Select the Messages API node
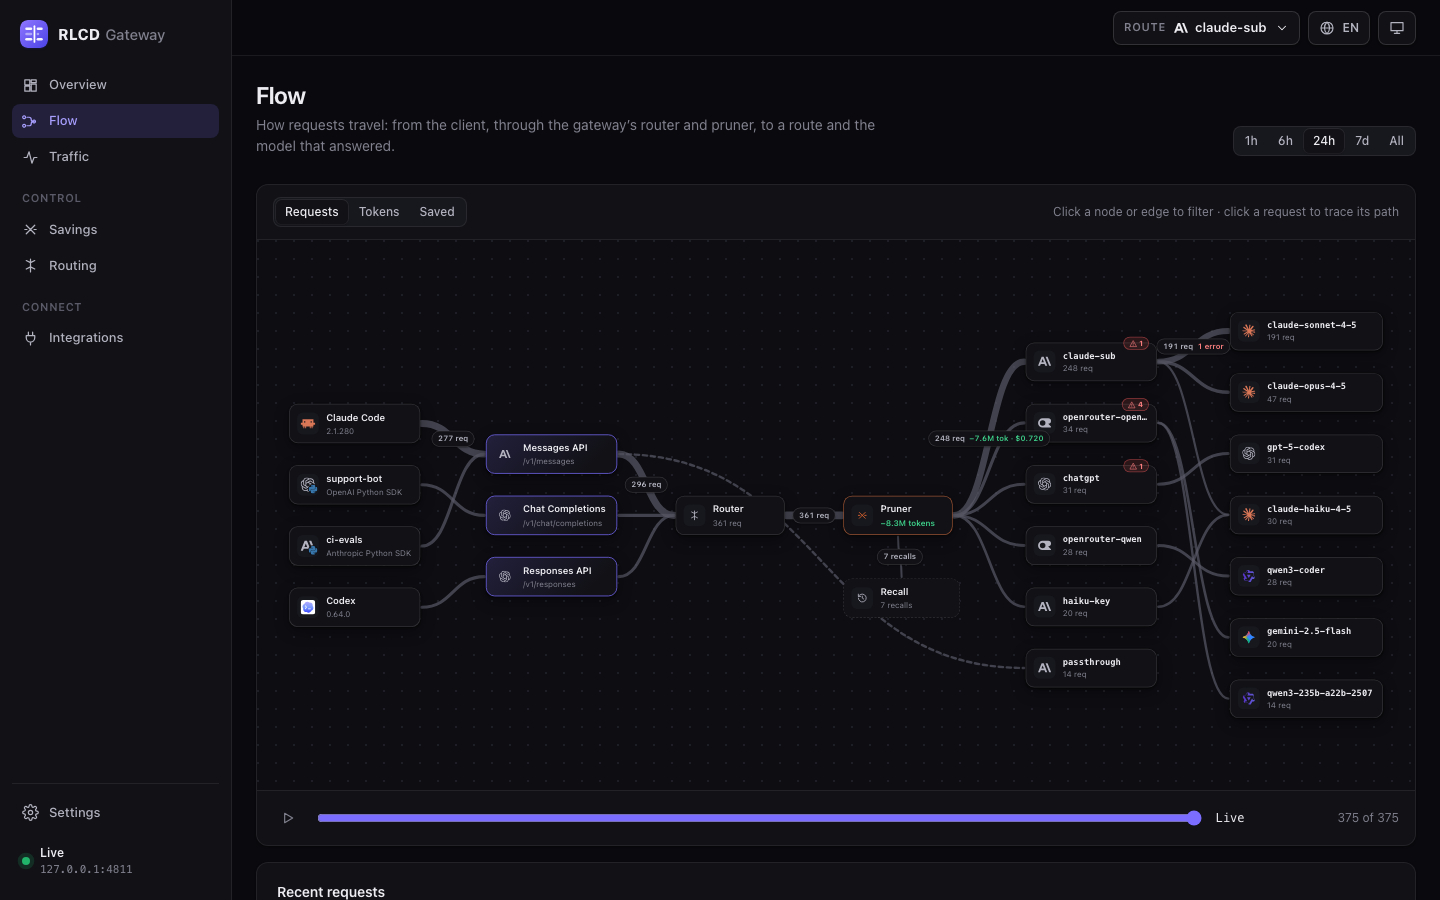Image resolution: width=1440 pixels, height=900 pixels. [551, 454]
